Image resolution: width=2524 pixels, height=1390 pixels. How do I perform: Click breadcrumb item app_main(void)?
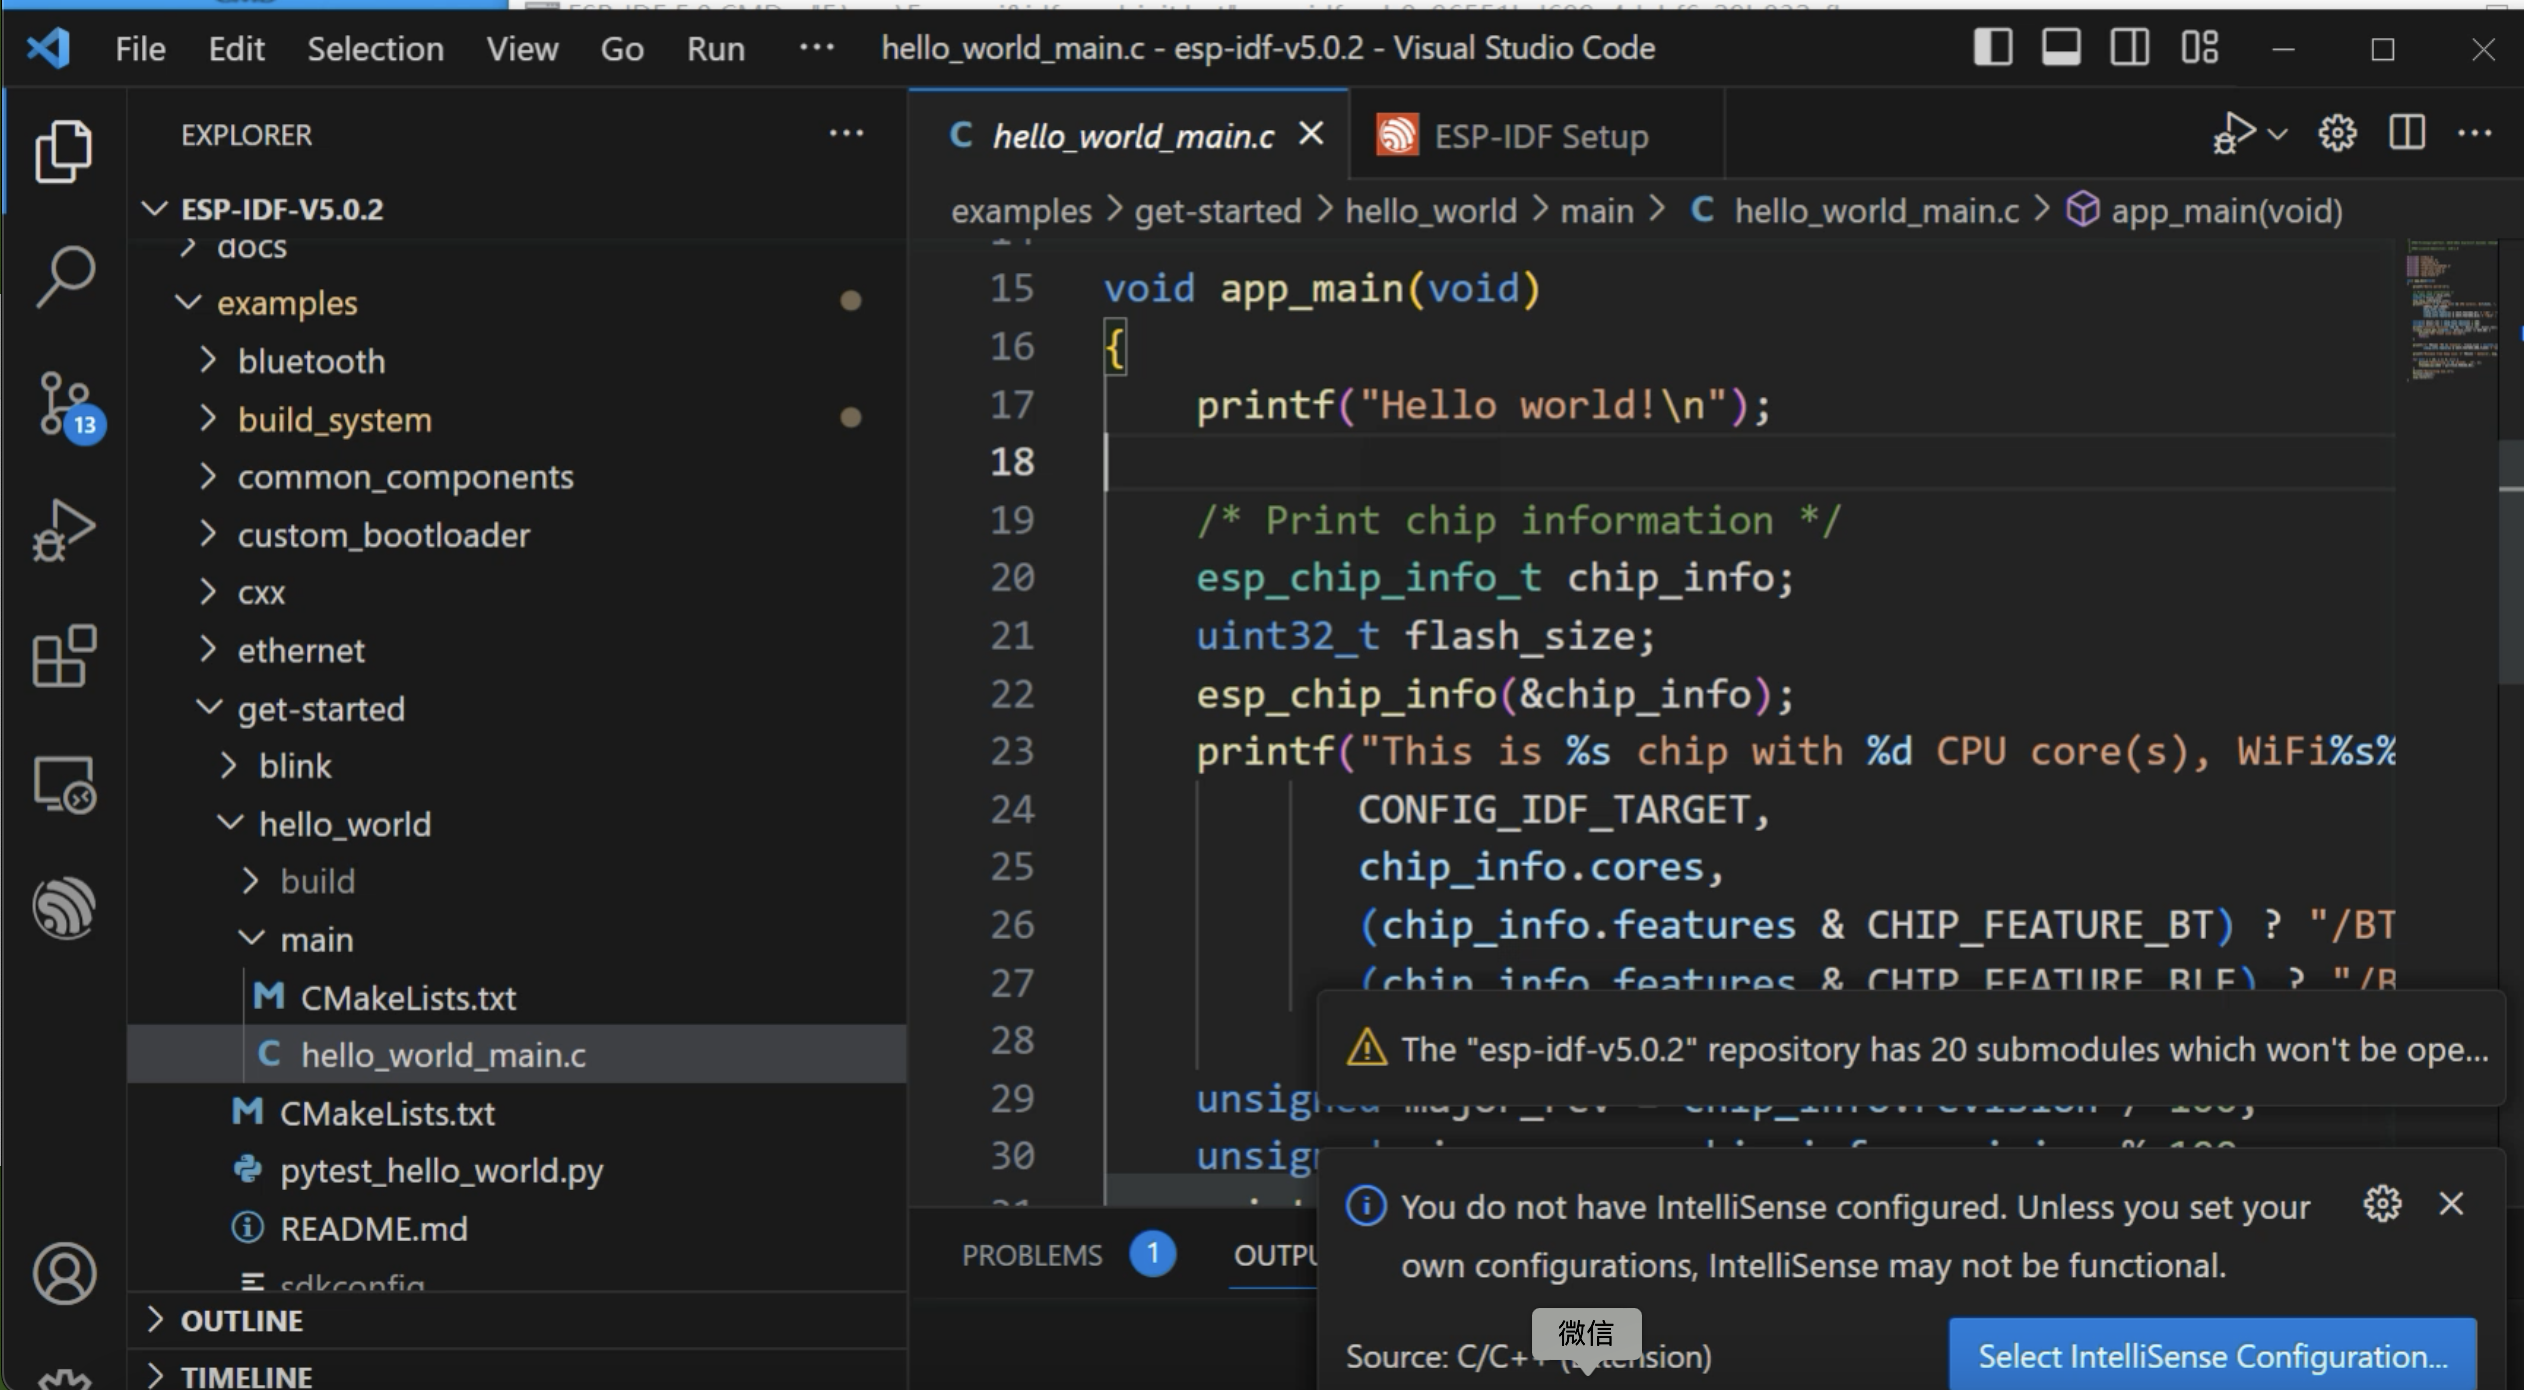(x=2225, y=211)
